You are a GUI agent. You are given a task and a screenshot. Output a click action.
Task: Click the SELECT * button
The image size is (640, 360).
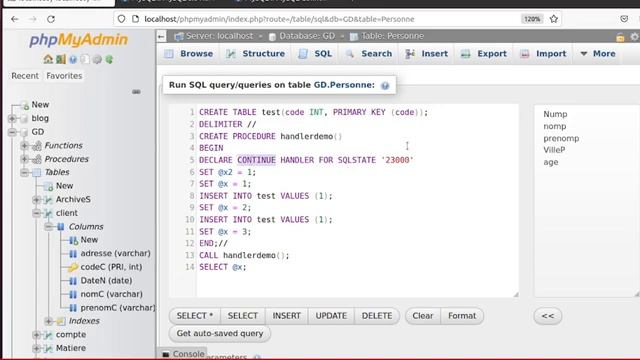coord(195,316)
